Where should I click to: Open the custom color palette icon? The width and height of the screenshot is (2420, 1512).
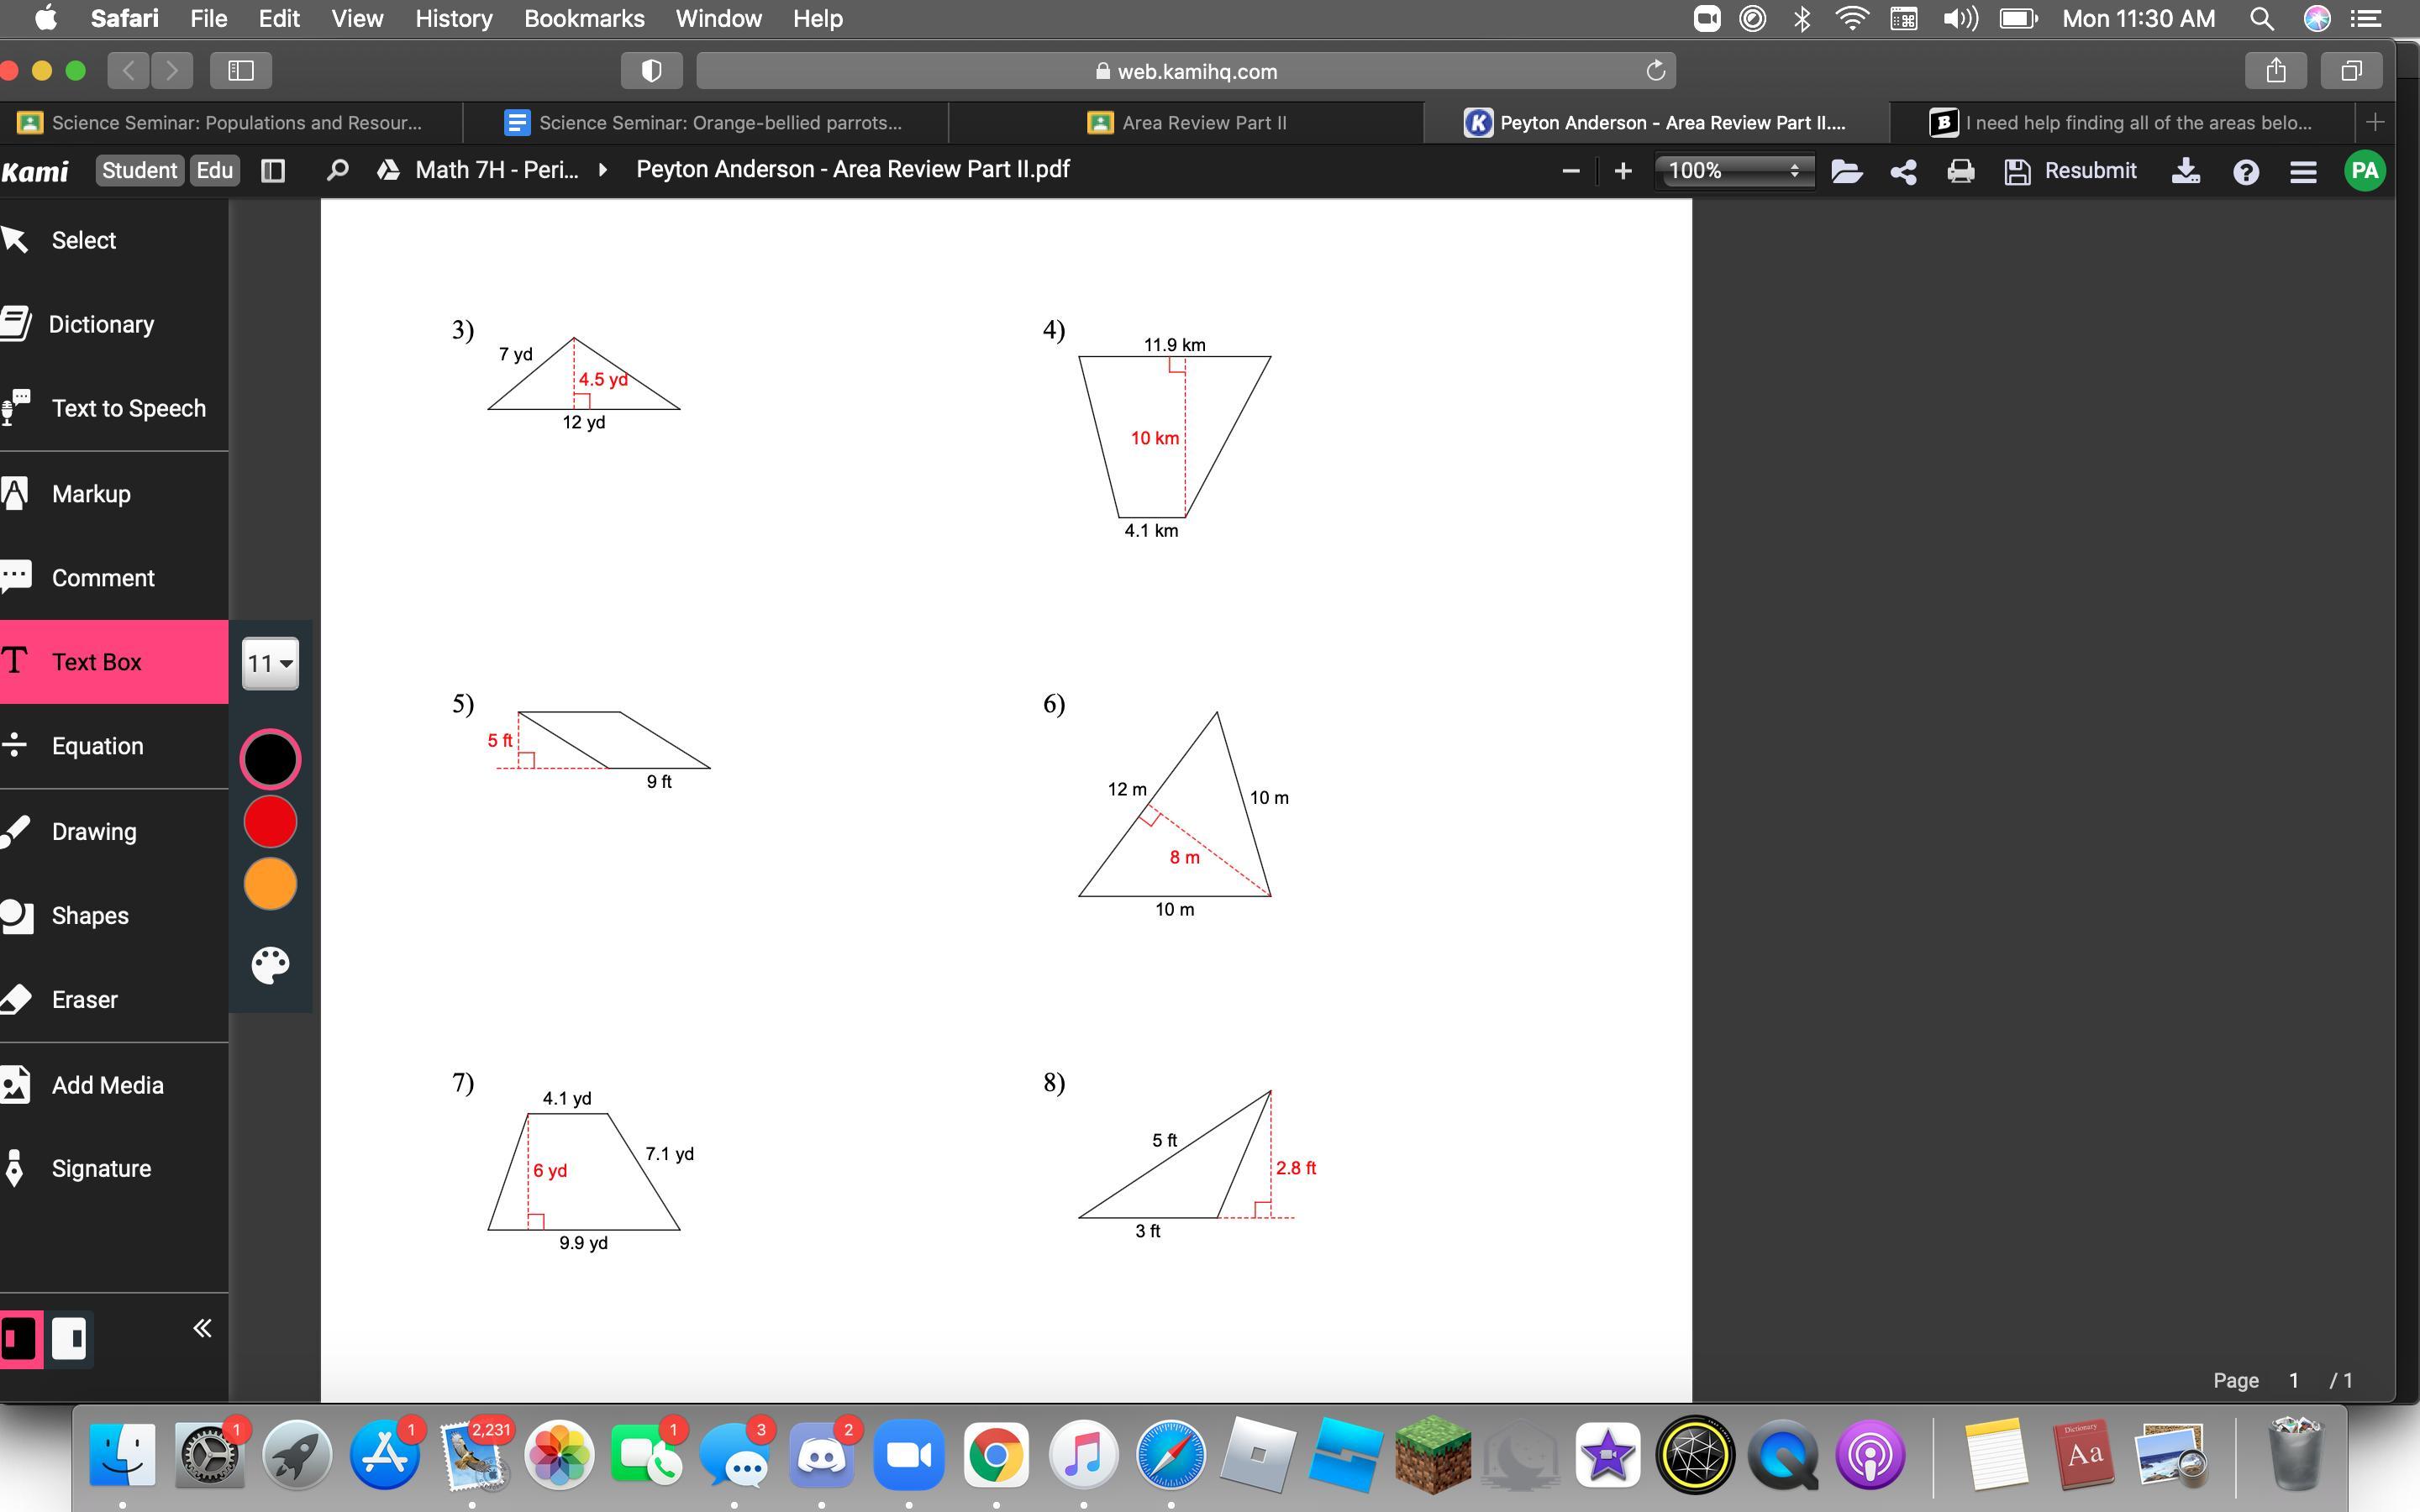coord(270,965)
